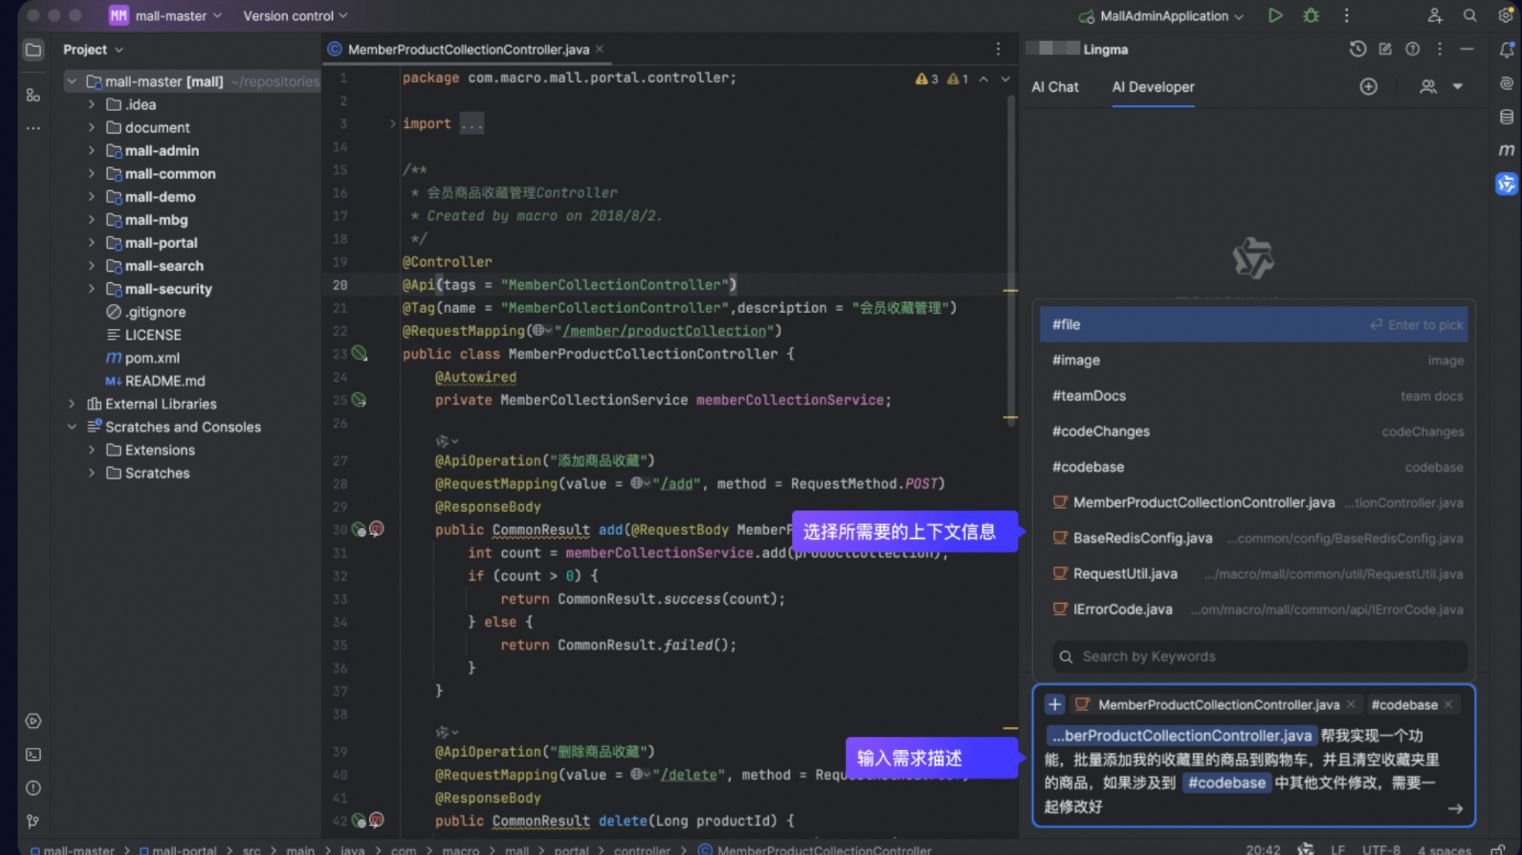Remove MemberProductCollectionController.java context tag
The image size is (1522, 855).
click(x=1351, y=705)
